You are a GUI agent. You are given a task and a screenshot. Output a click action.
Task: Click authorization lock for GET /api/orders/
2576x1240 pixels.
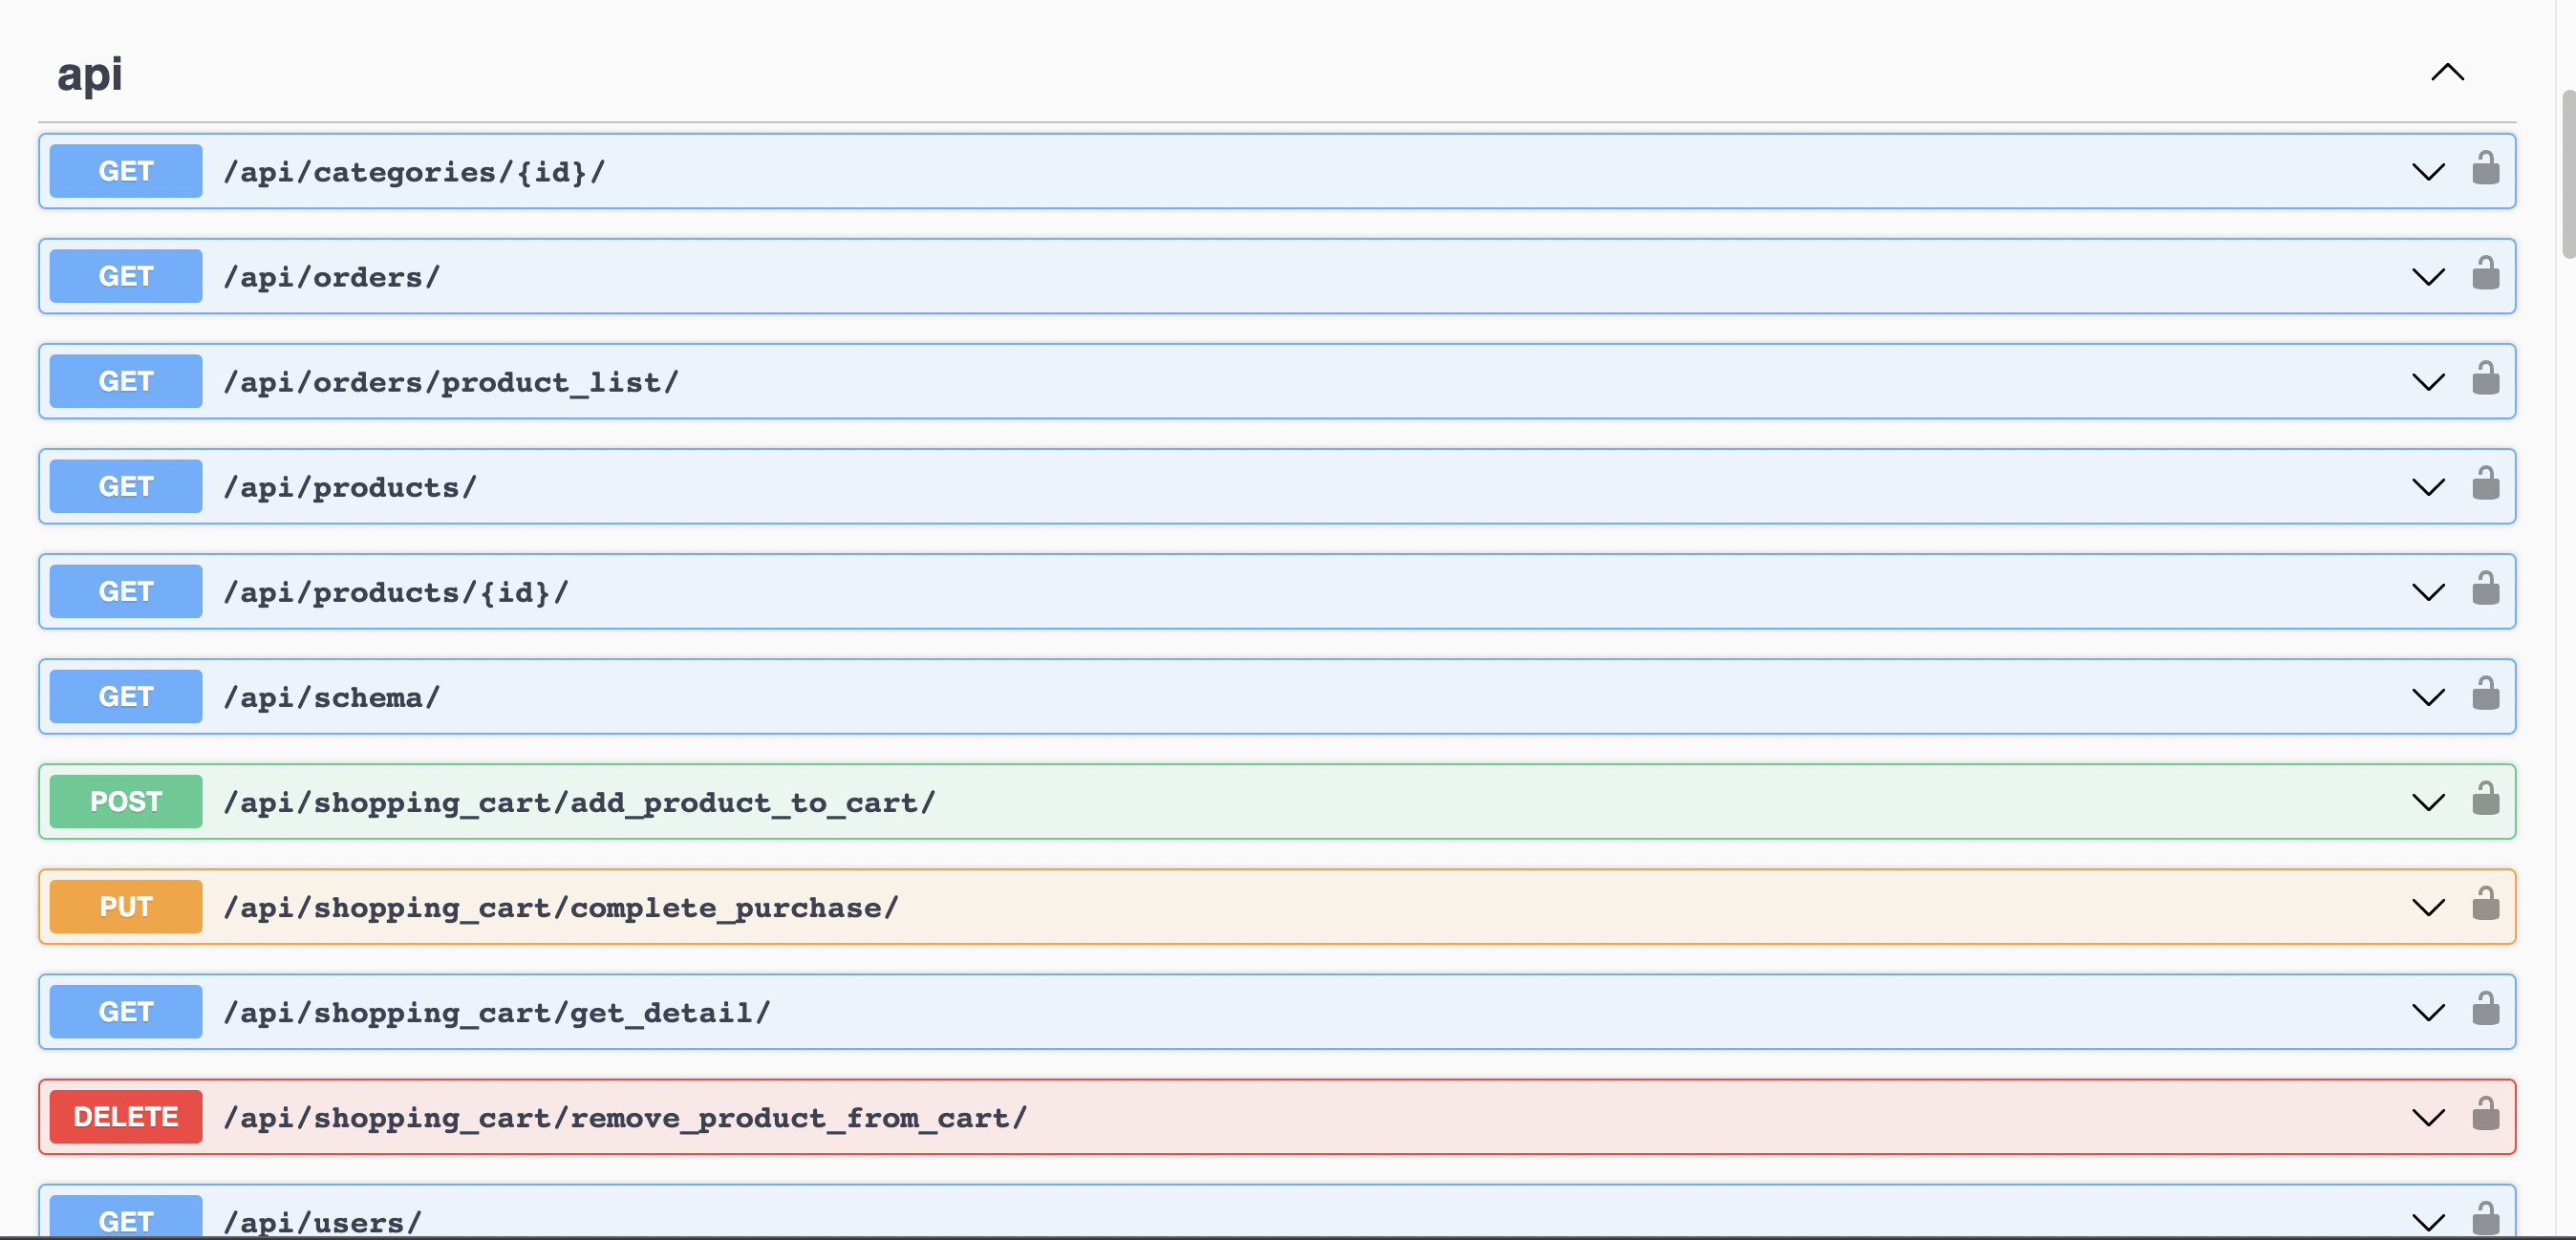tap(2485, 273)
